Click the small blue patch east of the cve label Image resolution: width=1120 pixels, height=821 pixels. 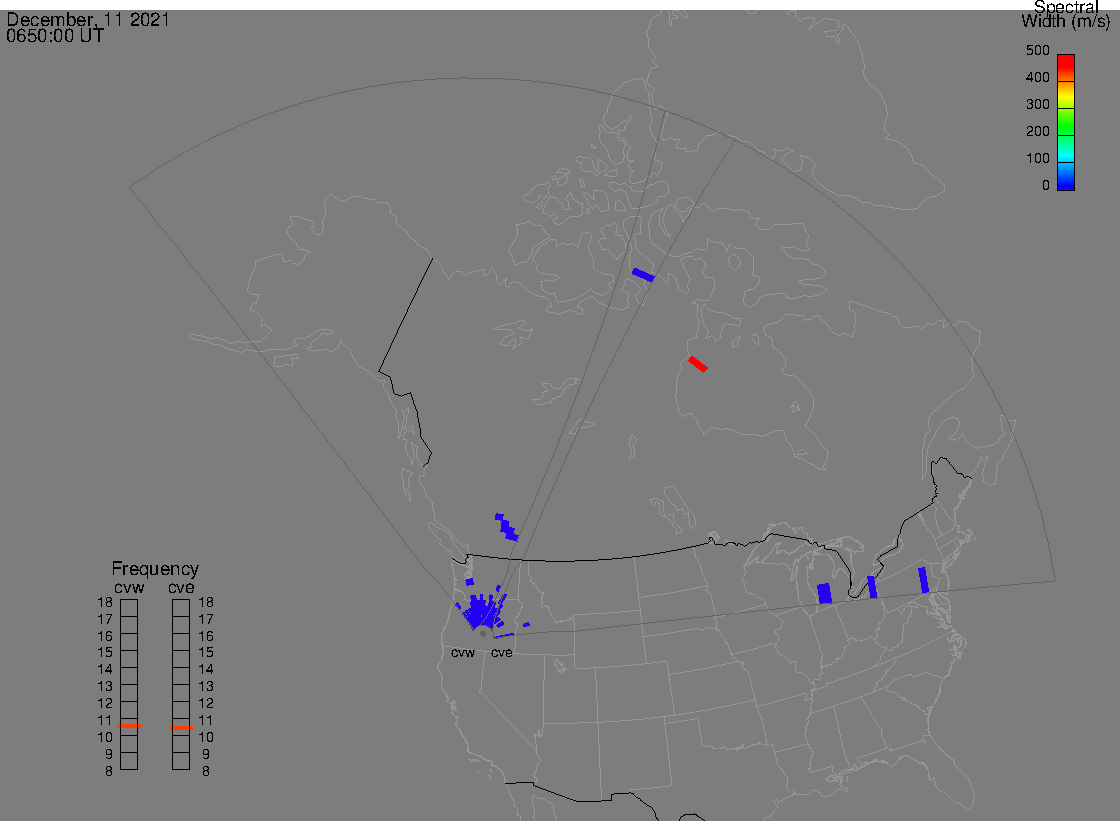click(x=526, y=625)
